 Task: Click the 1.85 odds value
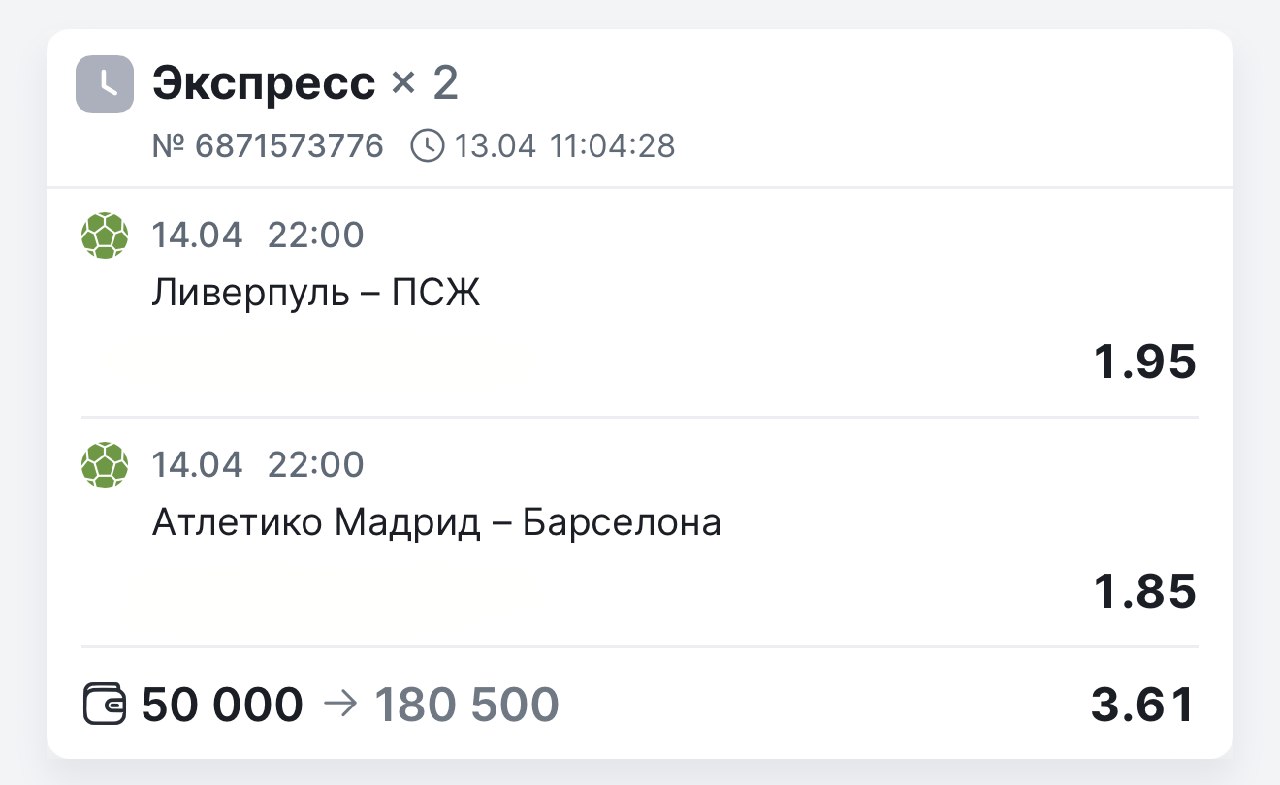click(1145, 592)
